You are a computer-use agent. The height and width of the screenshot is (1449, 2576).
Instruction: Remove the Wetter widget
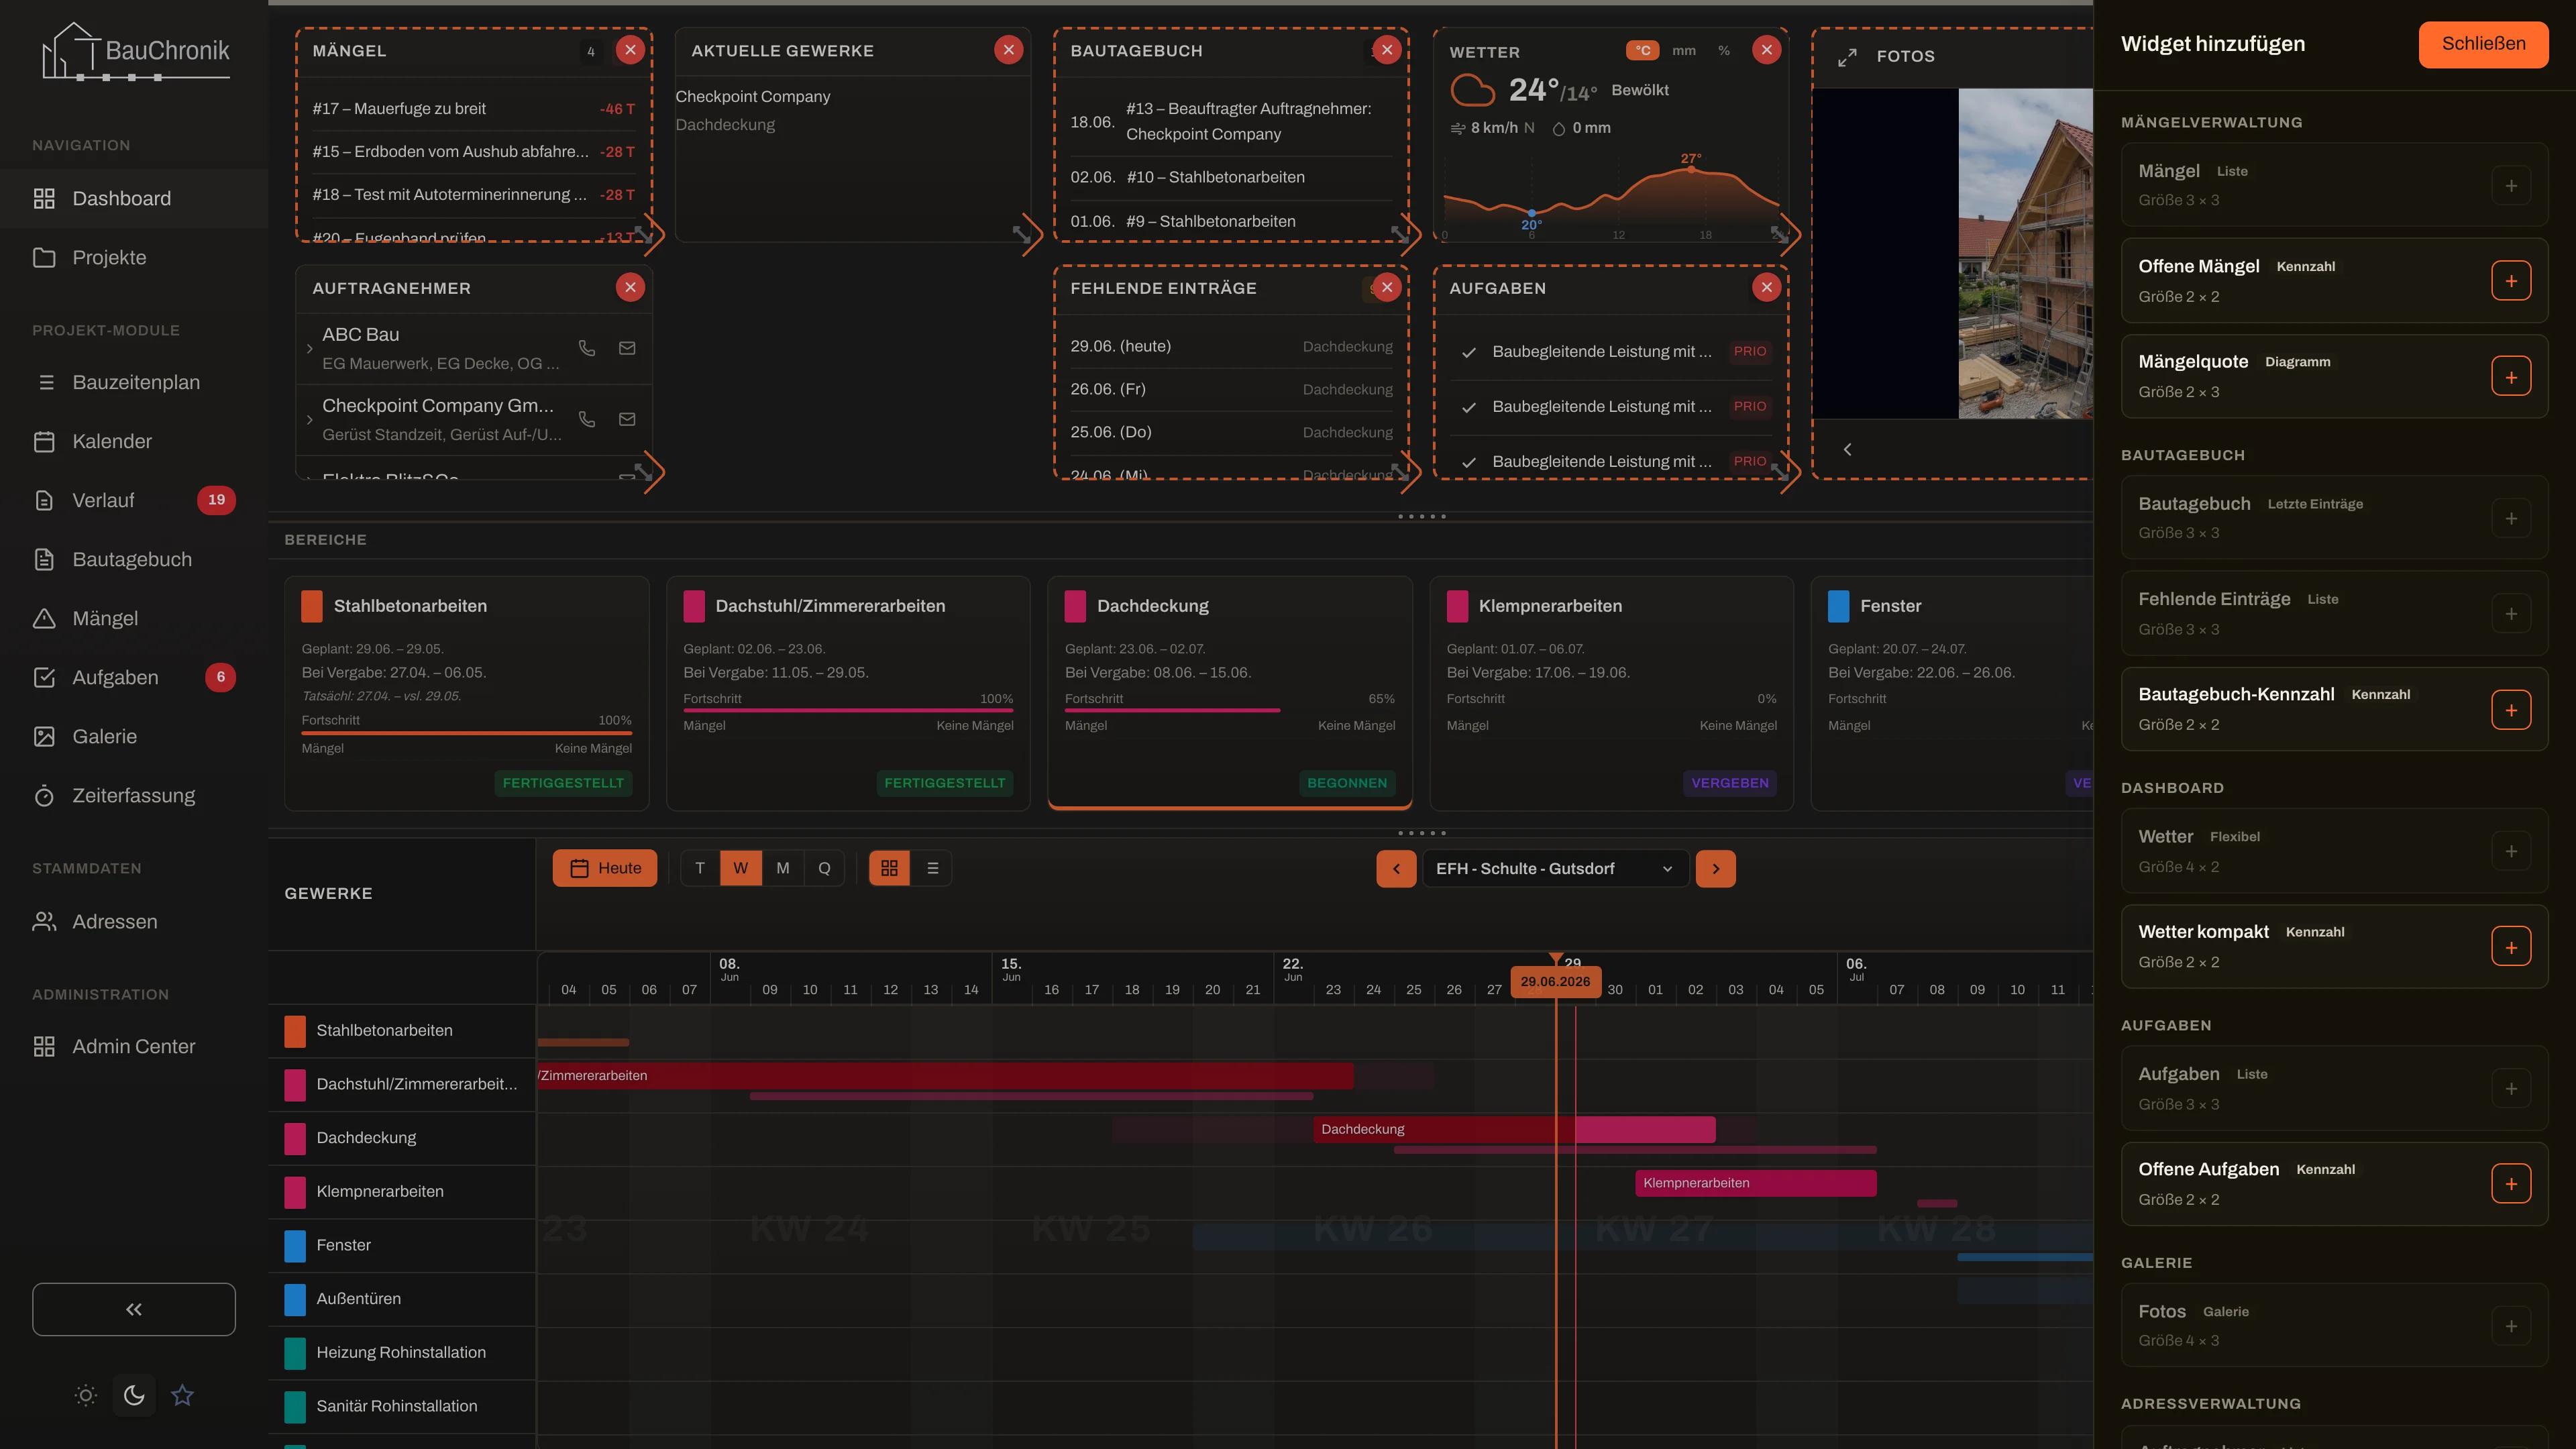click(1766, 50)
